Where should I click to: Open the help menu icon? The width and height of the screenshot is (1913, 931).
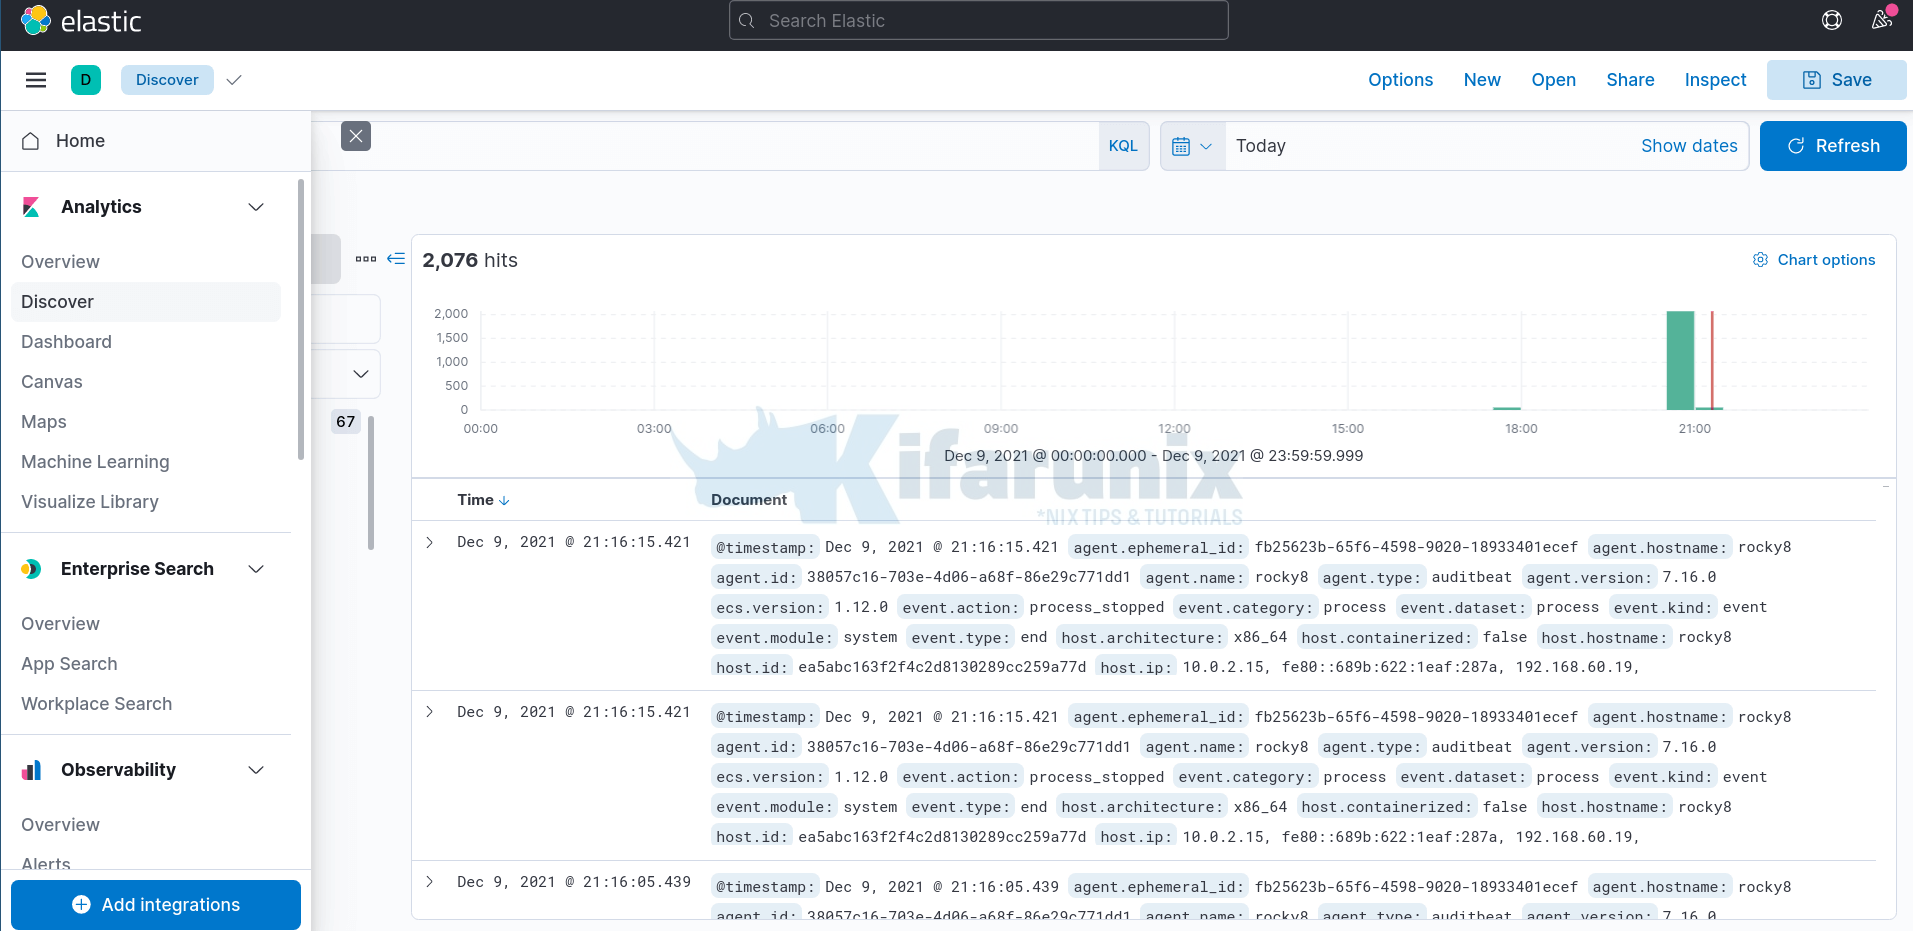coord(1832,20)
